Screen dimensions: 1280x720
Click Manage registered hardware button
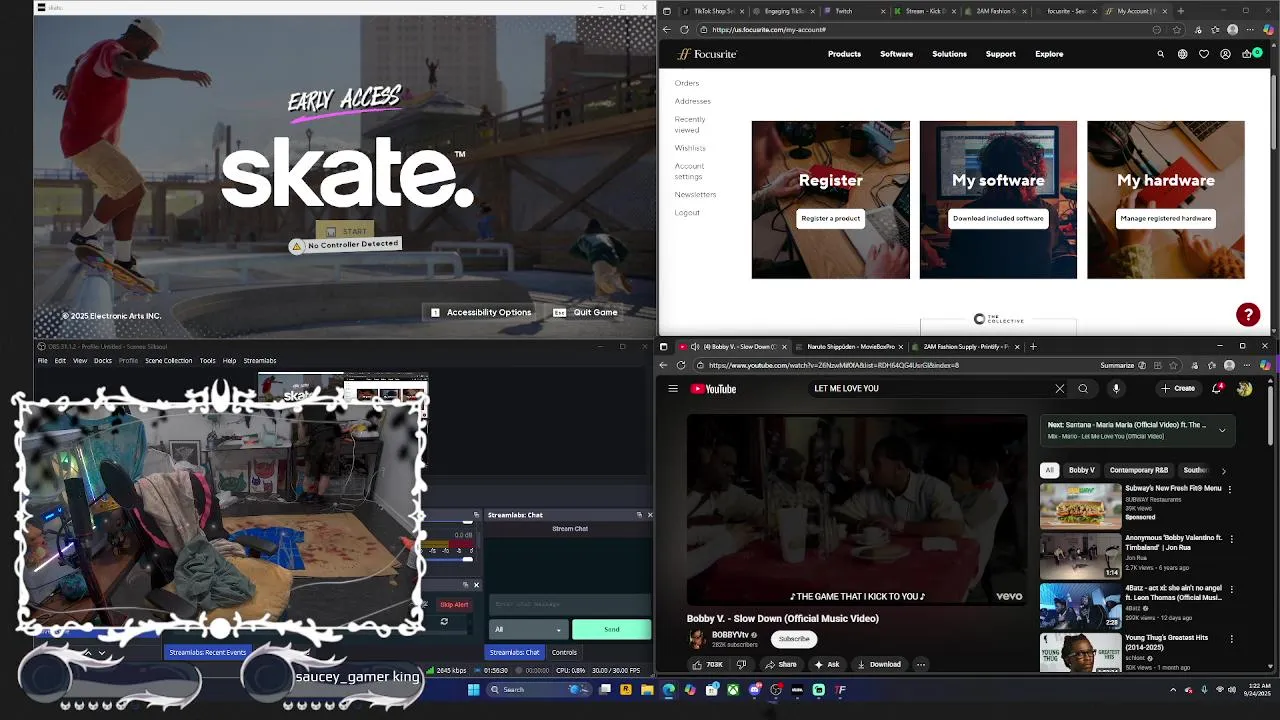pos(1166,218)
